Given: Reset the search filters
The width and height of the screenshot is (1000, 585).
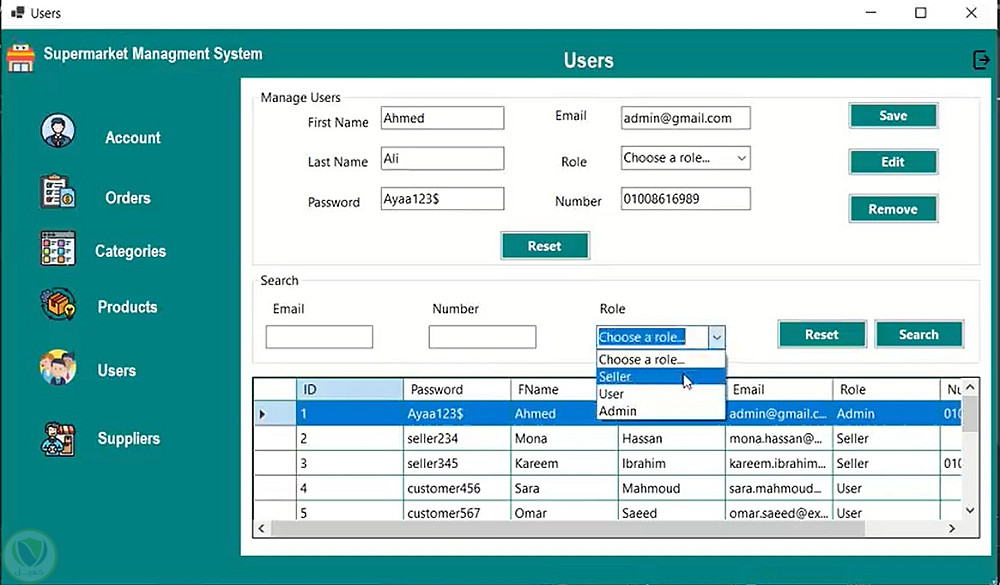Looking at the screenshot, I should coord(821,334).
